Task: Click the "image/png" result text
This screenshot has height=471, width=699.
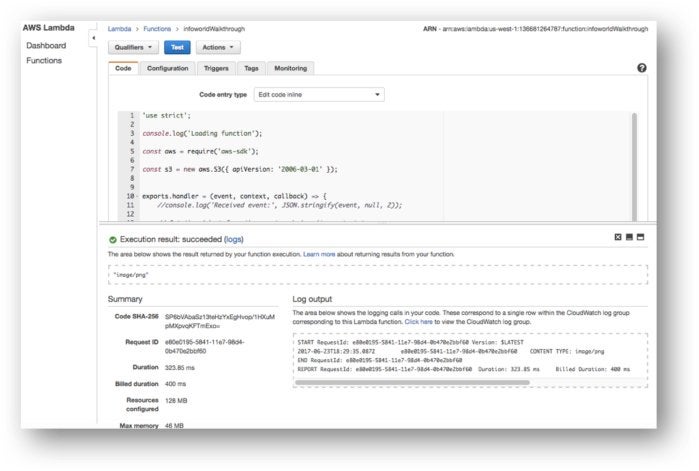Action: pyautogui.click(x=131, y=275)
